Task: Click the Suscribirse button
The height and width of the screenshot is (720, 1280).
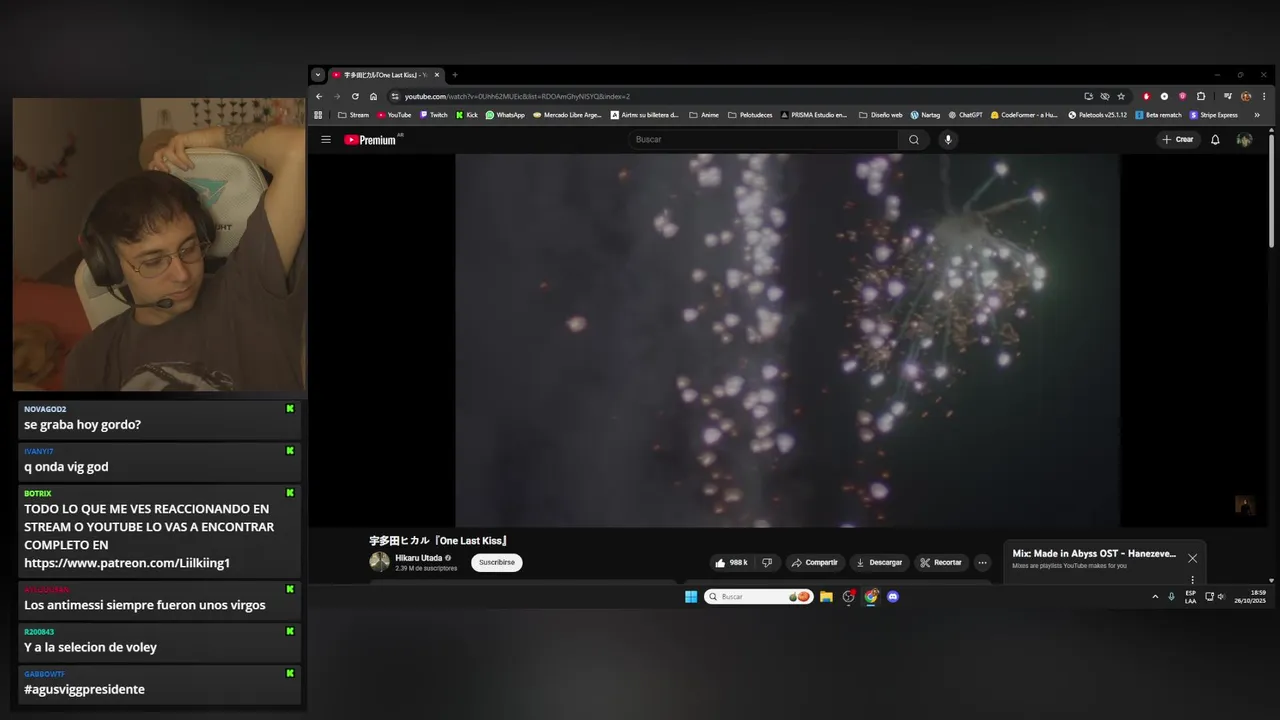Action: pos(497,563)
